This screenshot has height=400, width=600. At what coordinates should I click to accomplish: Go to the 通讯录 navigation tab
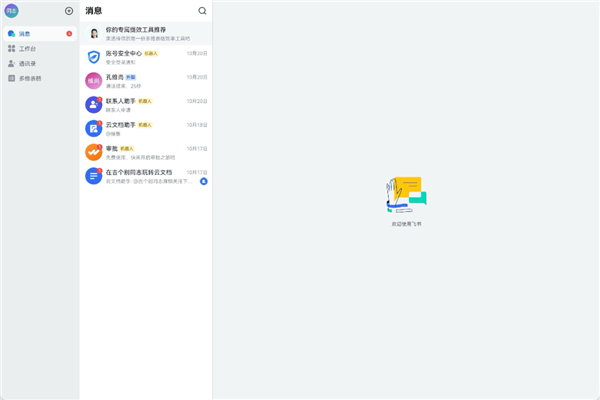[x=40, y=64]
